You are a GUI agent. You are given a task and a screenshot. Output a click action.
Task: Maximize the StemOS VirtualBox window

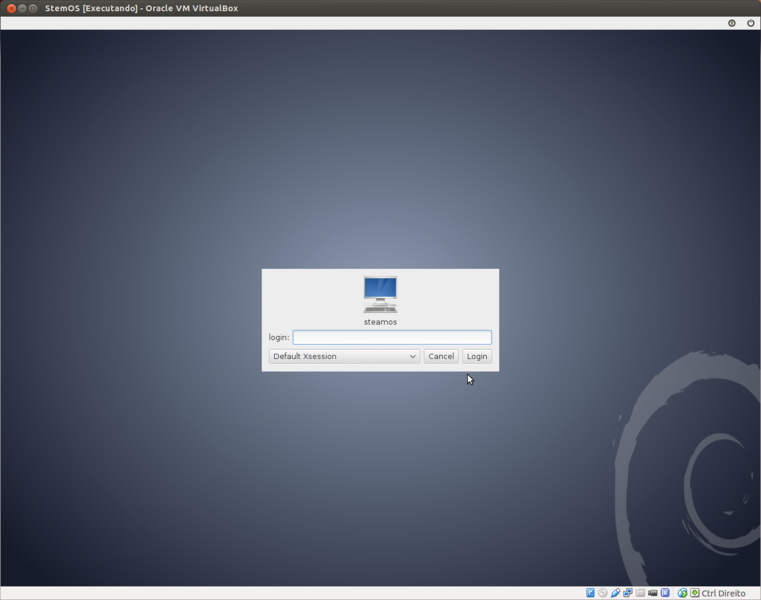pyautogui.click(x=33, y=8)
